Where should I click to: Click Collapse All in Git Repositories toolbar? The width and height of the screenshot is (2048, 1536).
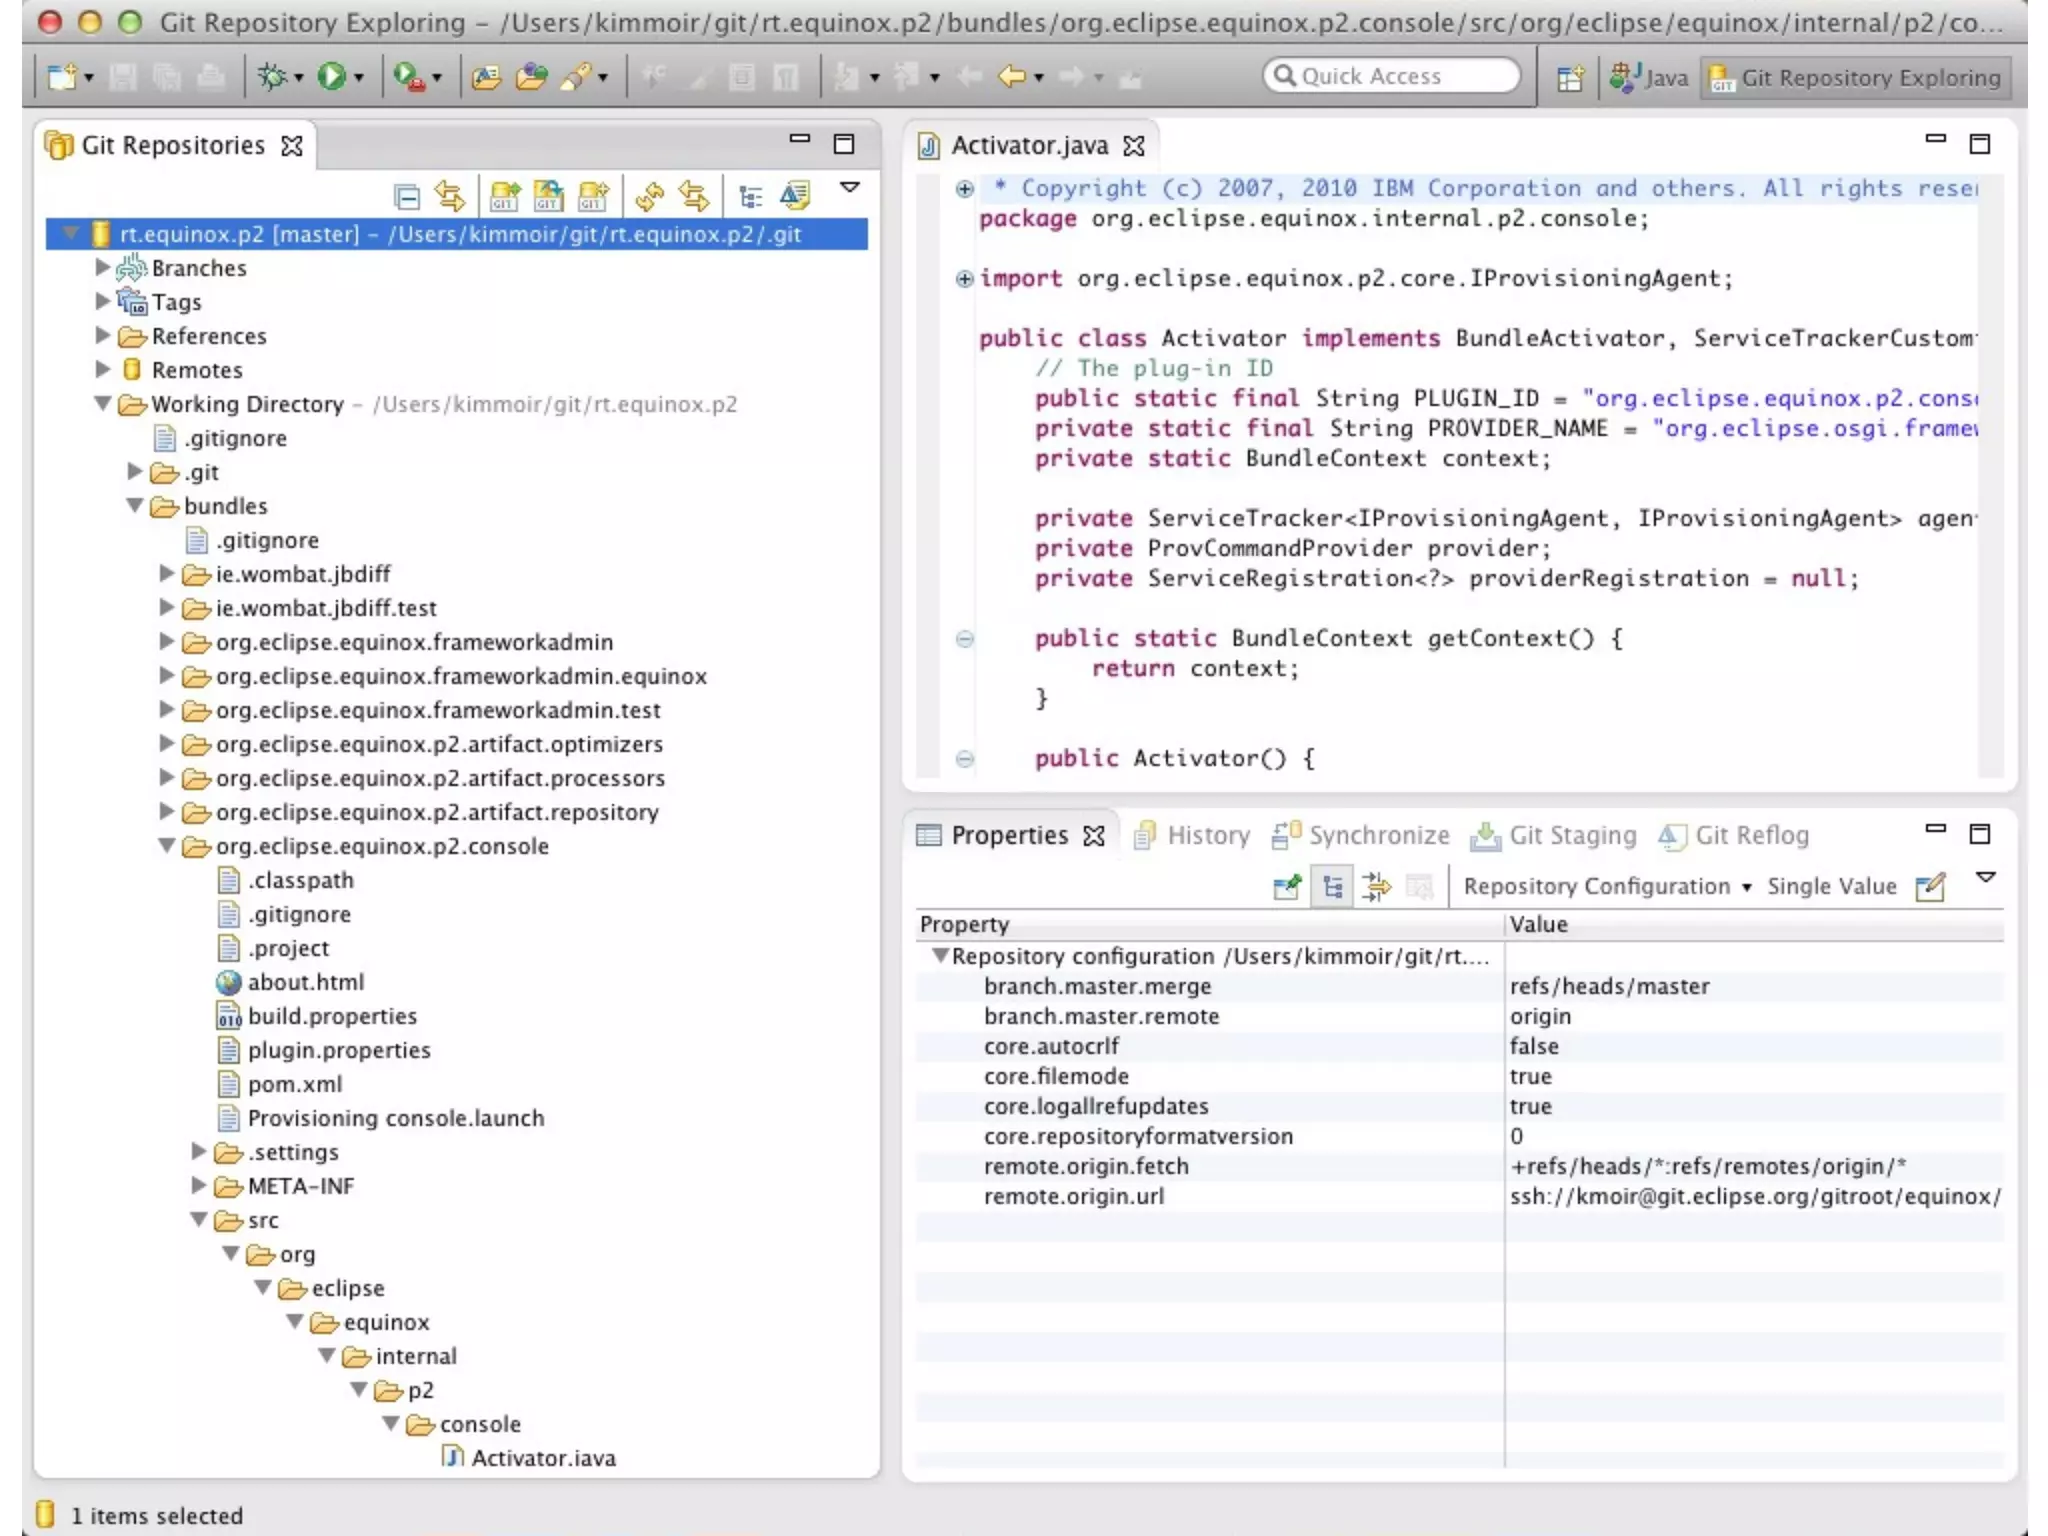(x=407, y=196)
